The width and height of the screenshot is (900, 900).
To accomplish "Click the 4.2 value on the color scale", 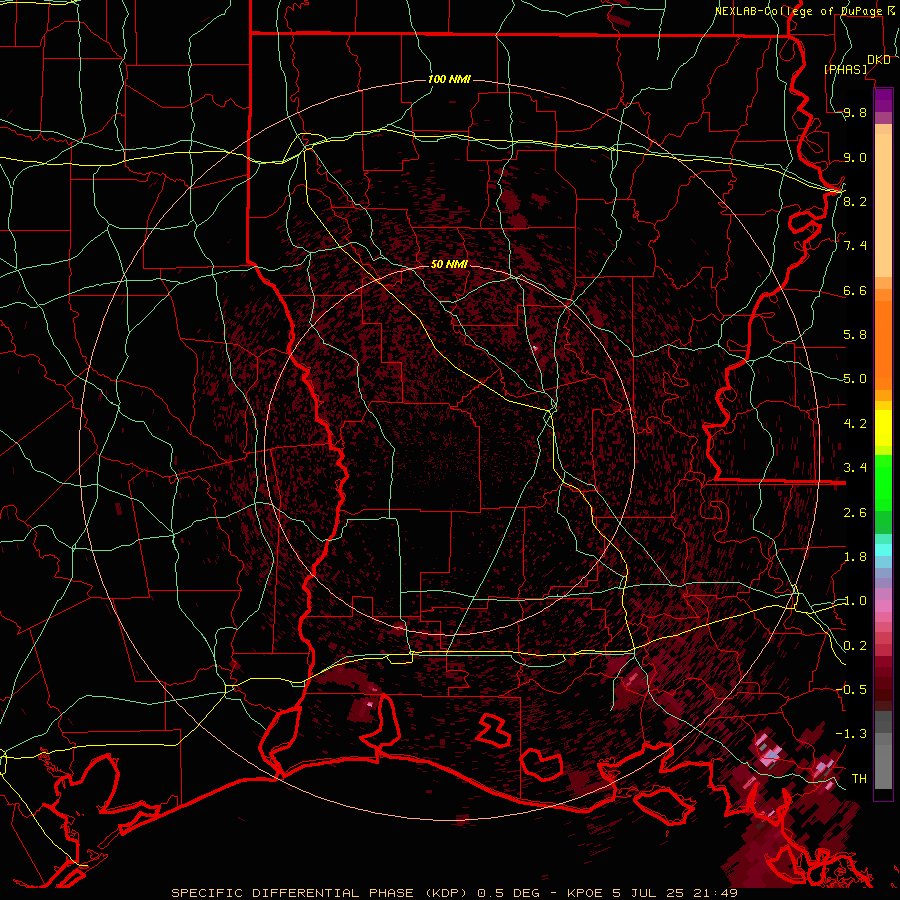I will 855,424.
